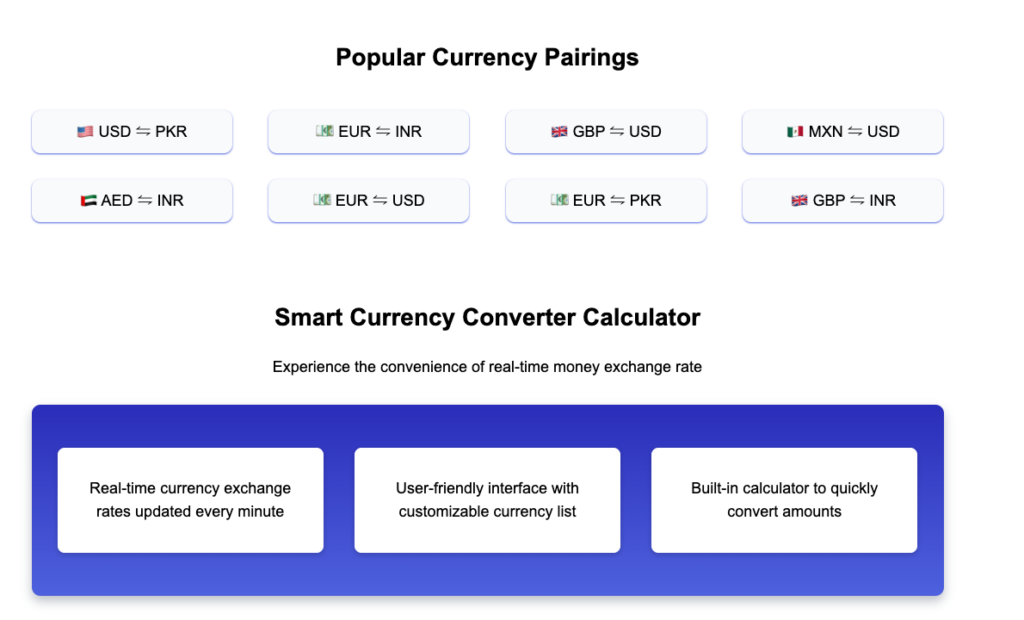
Task: Click the flag icon in EUR ⇋ USD
Action: pos(321,201)
